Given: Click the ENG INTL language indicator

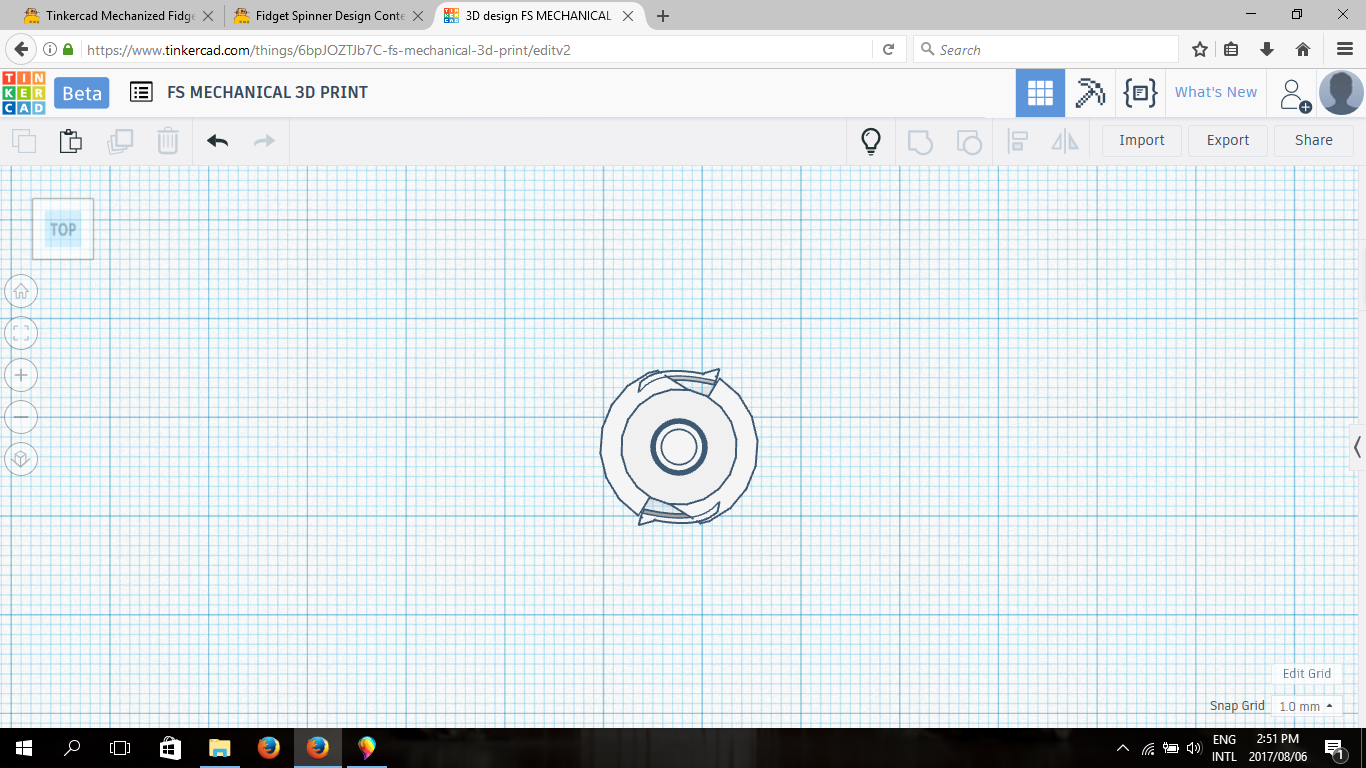Looking at the screenshot, I should tap(1224, 748).
